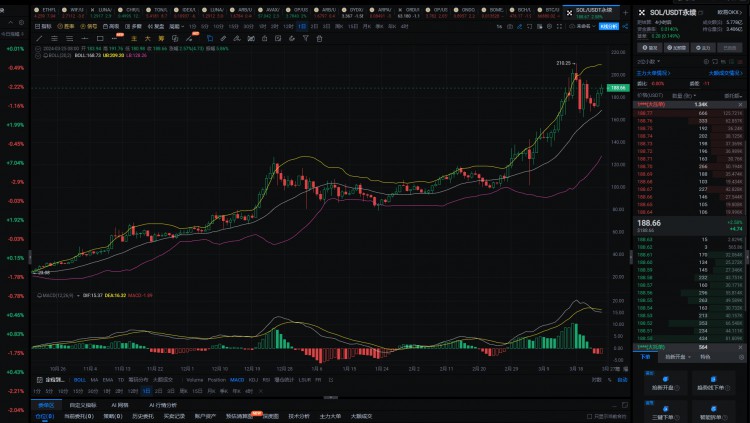
Task: Select the ruler measurement tool
Action: pyautogui.click(x=223, y=38)
